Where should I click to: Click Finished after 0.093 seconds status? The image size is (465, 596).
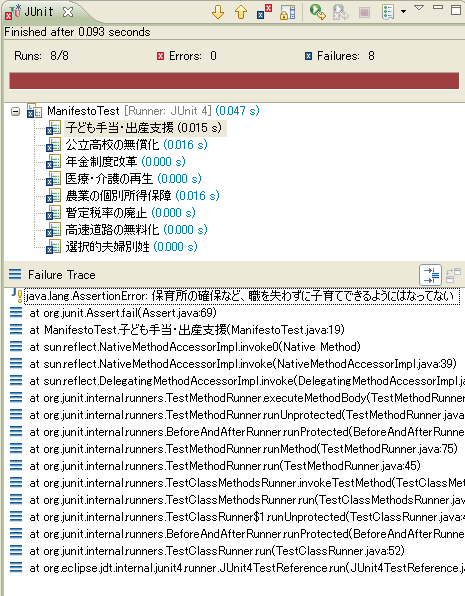point(77,32)
